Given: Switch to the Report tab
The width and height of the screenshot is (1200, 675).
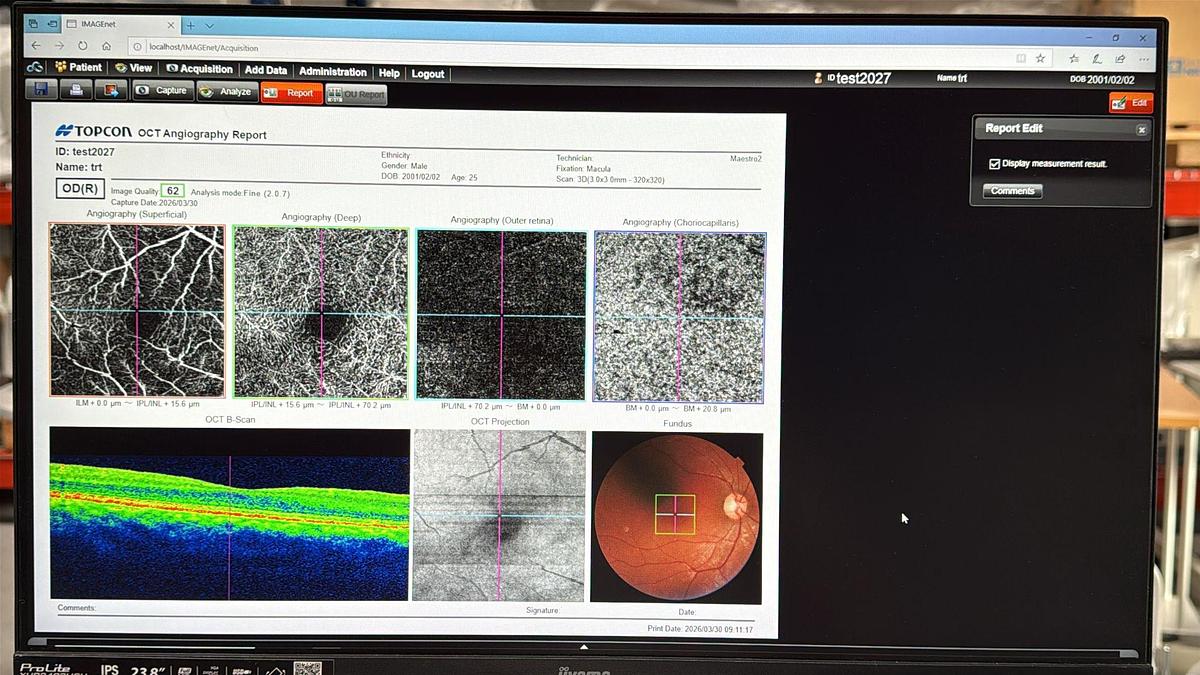Looking at the screenshot, I should (292, 93).
